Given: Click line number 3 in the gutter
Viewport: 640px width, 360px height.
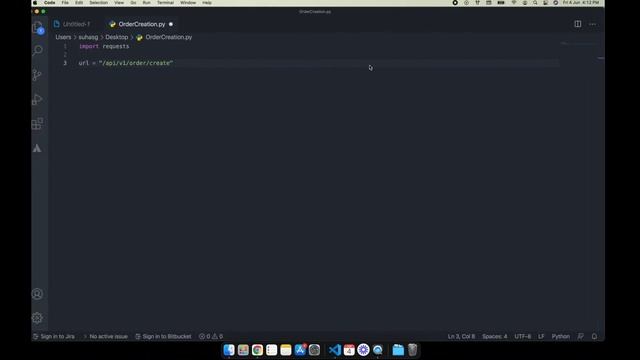Looking at the screenshot, I should point(65,63).
